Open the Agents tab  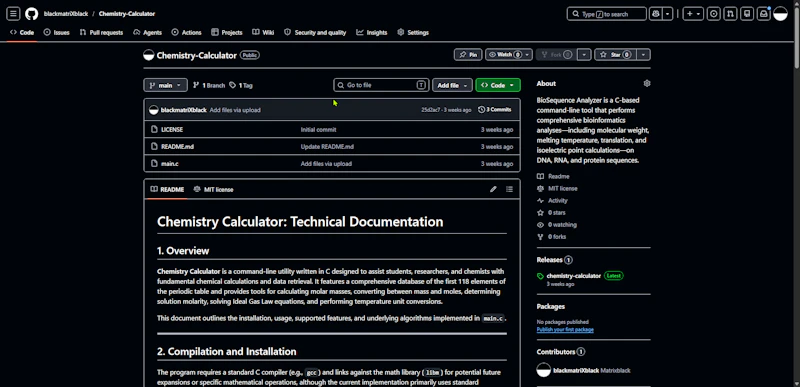point(147,32)
